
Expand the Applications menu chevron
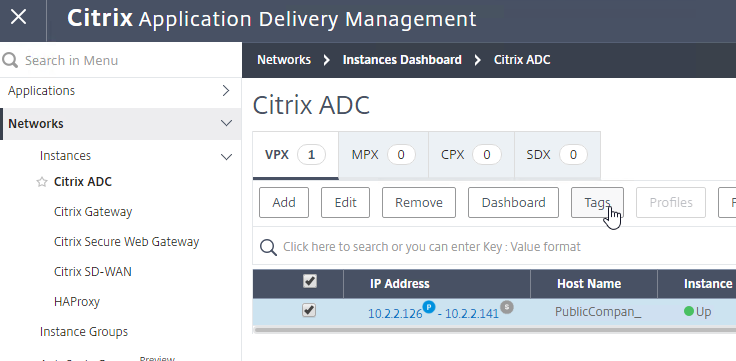[226, 91]
